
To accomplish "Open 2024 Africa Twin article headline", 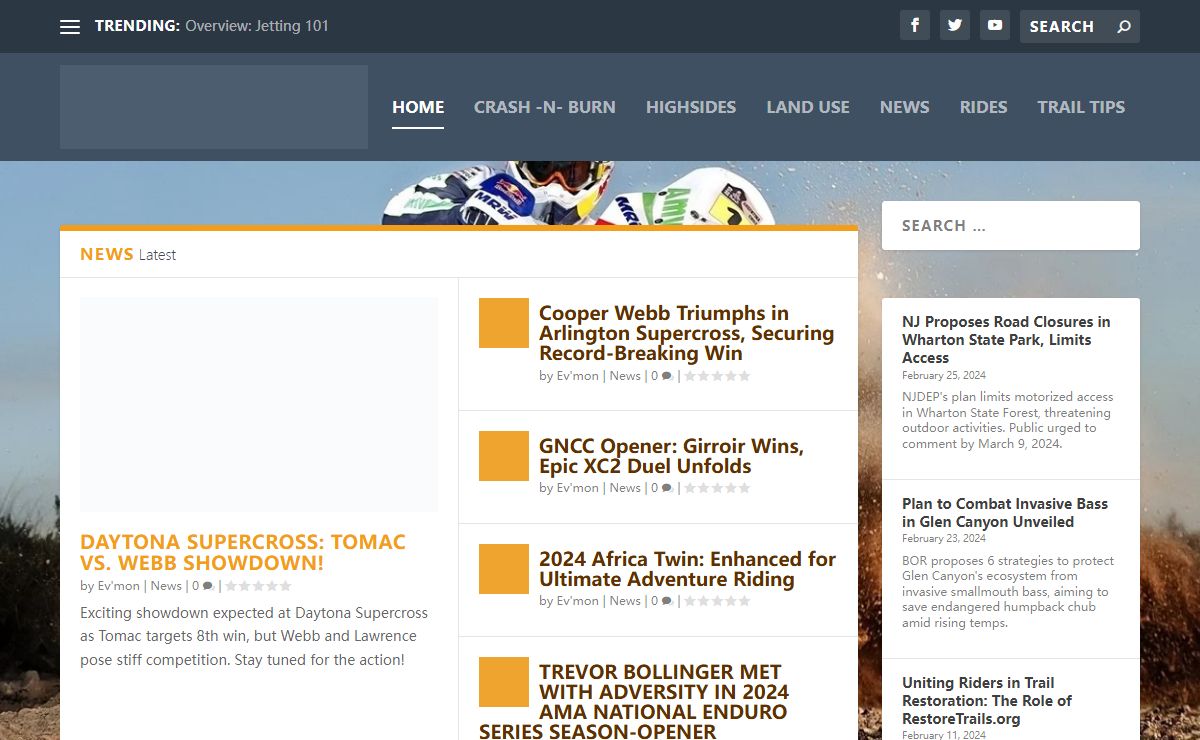I will point(687,569).
